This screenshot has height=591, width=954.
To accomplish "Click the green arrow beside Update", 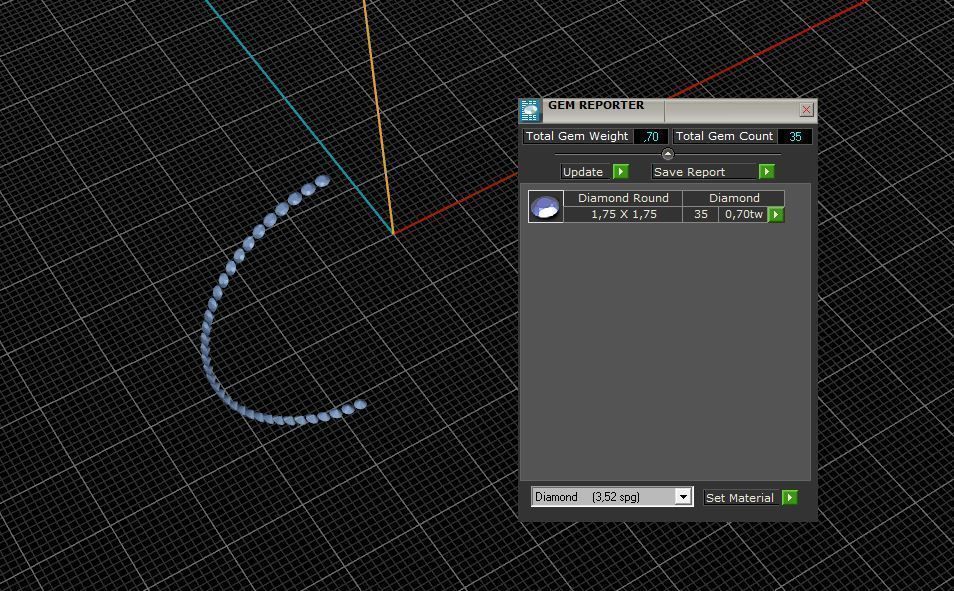I will coord(621,172).
